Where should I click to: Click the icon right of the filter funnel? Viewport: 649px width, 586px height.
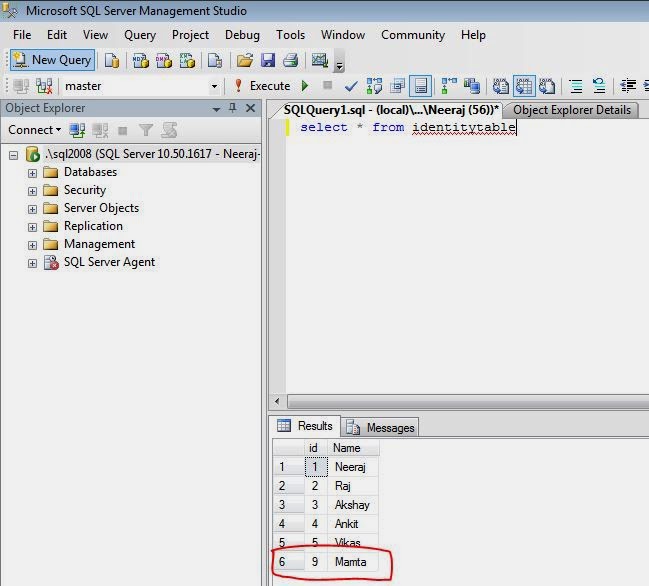169,130
